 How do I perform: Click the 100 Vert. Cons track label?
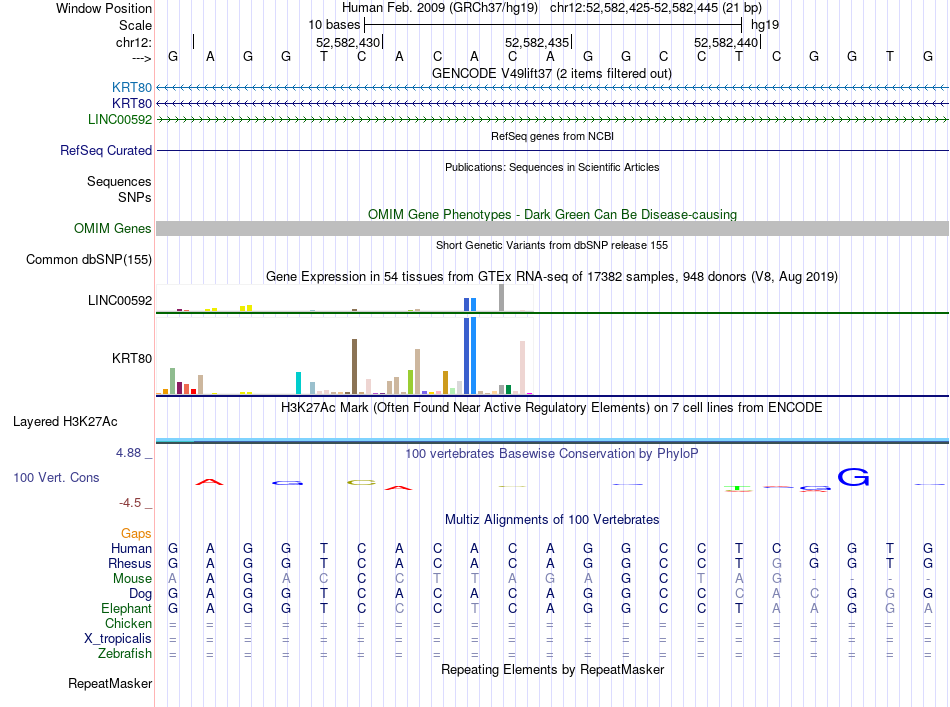56,477
